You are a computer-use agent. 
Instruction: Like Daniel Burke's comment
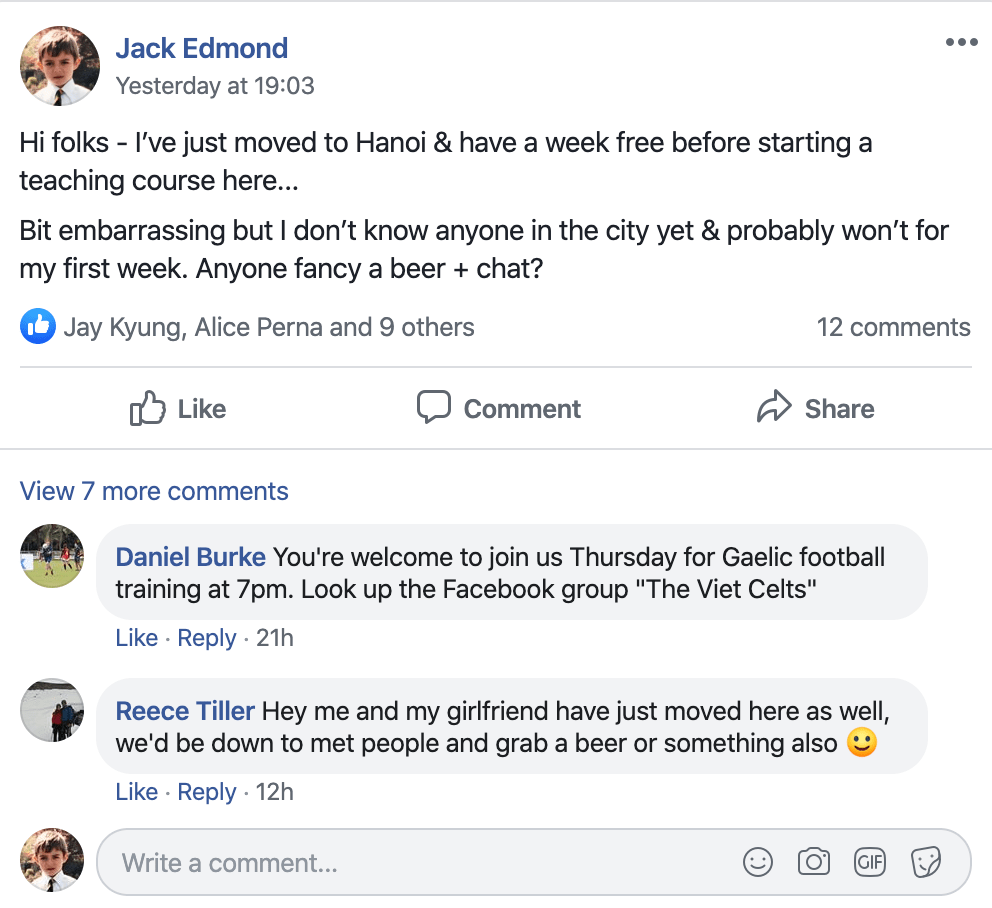[x=136, y=638]
